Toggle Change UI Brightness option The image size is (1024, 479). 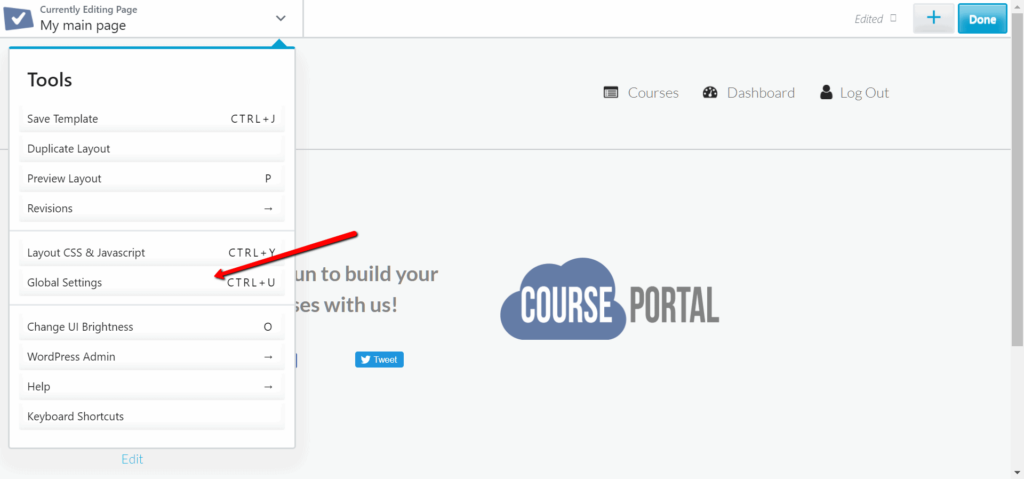pyautogui.click(x=151, y=327)
